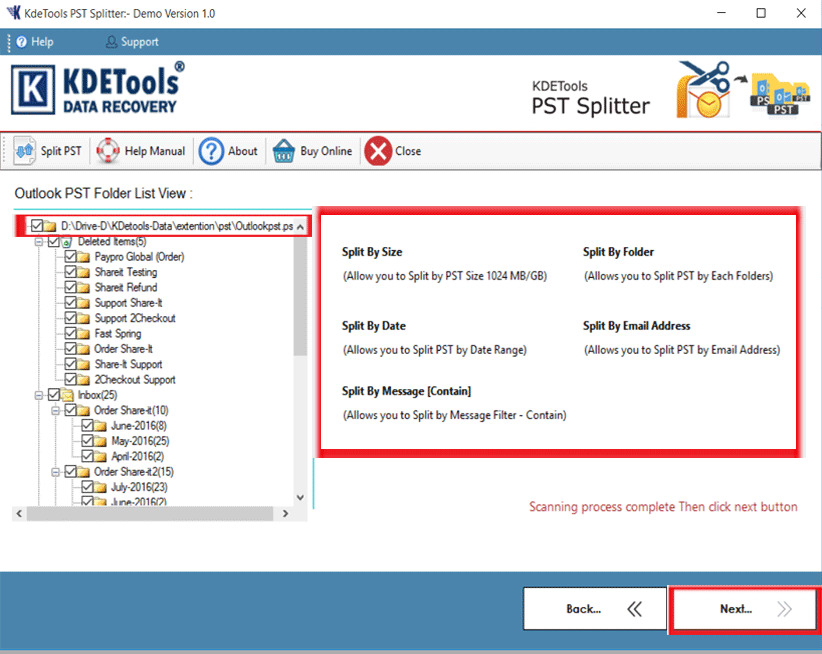Image resolution: width=822 pixels, height=654 pixels.
Task: Open the Help Manual lifebuoy icon
Action: pyautogui.click(x=108, y=151)
